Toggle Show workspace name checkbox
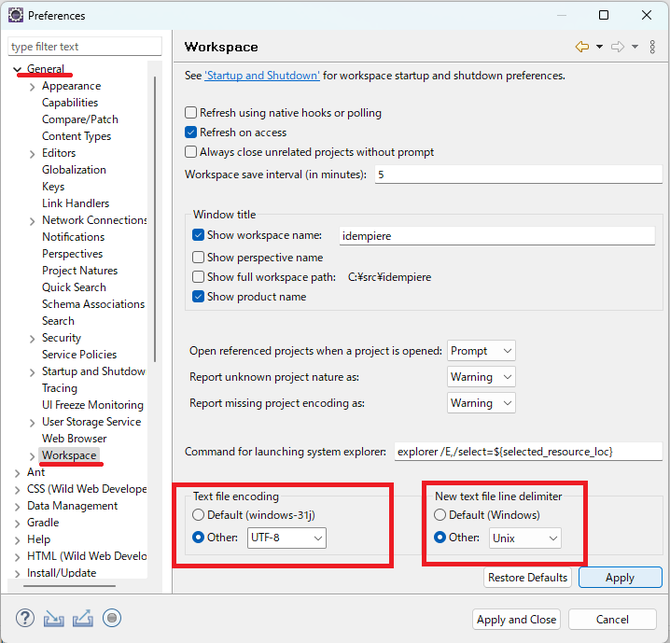 point(198,235)
